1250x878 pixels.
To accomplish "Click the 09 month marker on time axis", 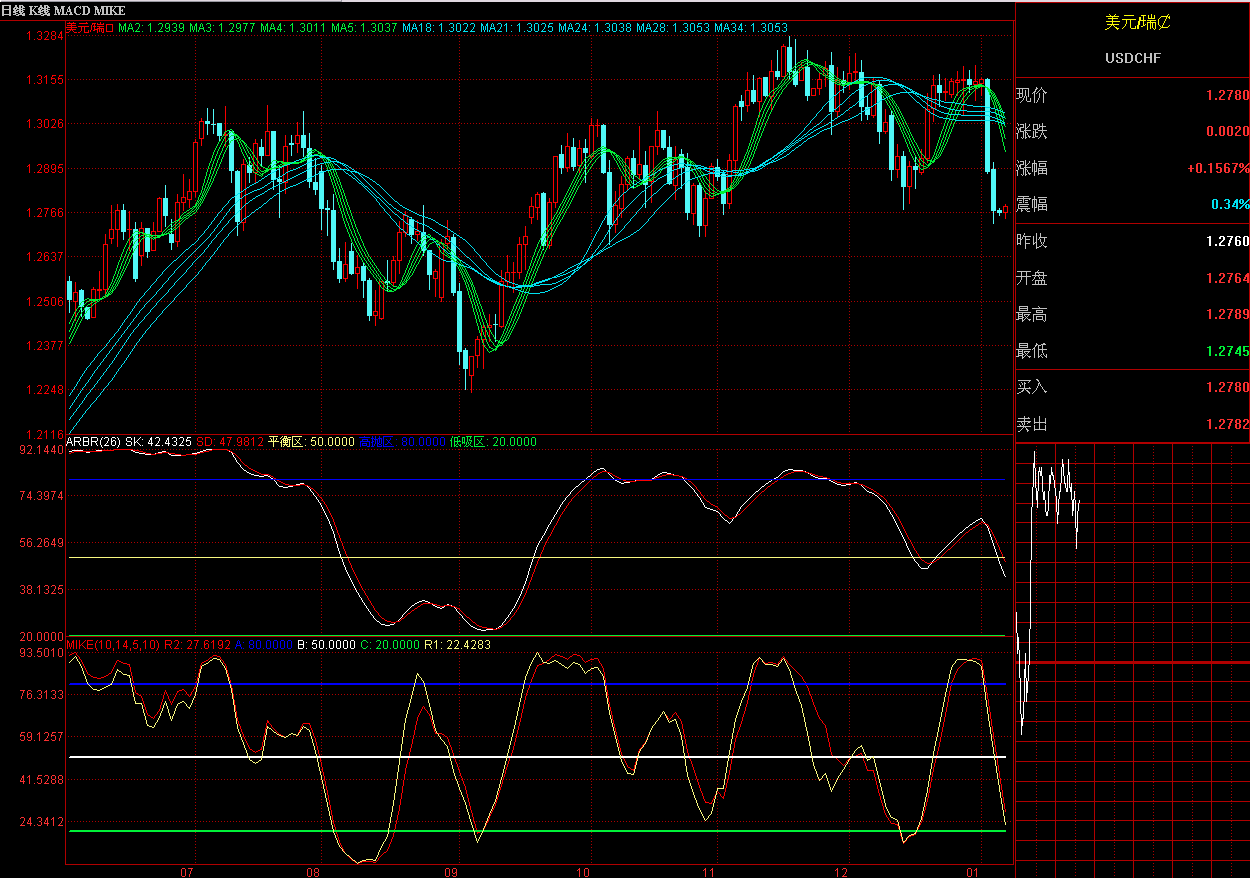I will [x=452, y=871].
